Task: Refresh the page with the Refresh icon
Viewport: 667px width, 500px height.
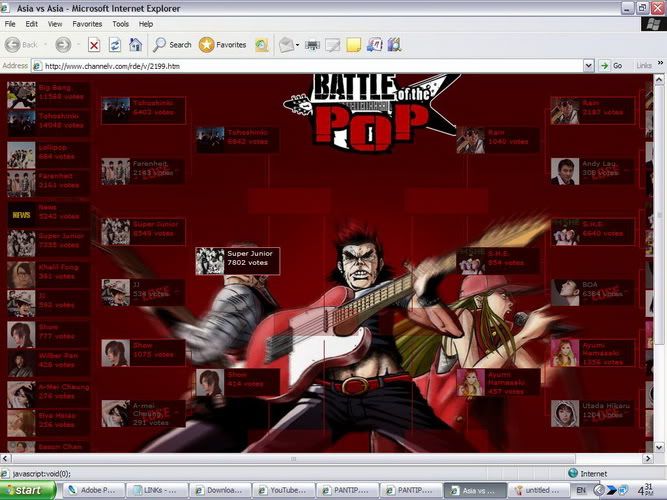Action: (115, 45)
